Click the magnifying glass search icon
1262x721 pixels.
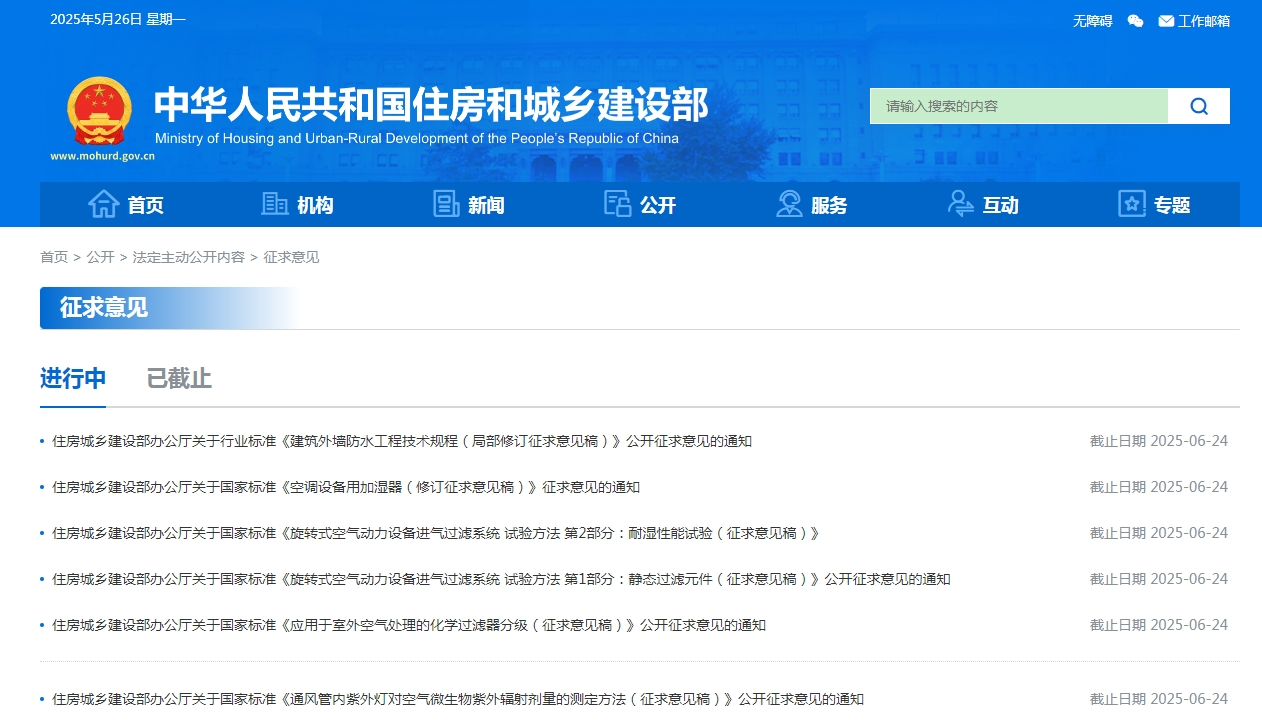(x=1199, y=106)
